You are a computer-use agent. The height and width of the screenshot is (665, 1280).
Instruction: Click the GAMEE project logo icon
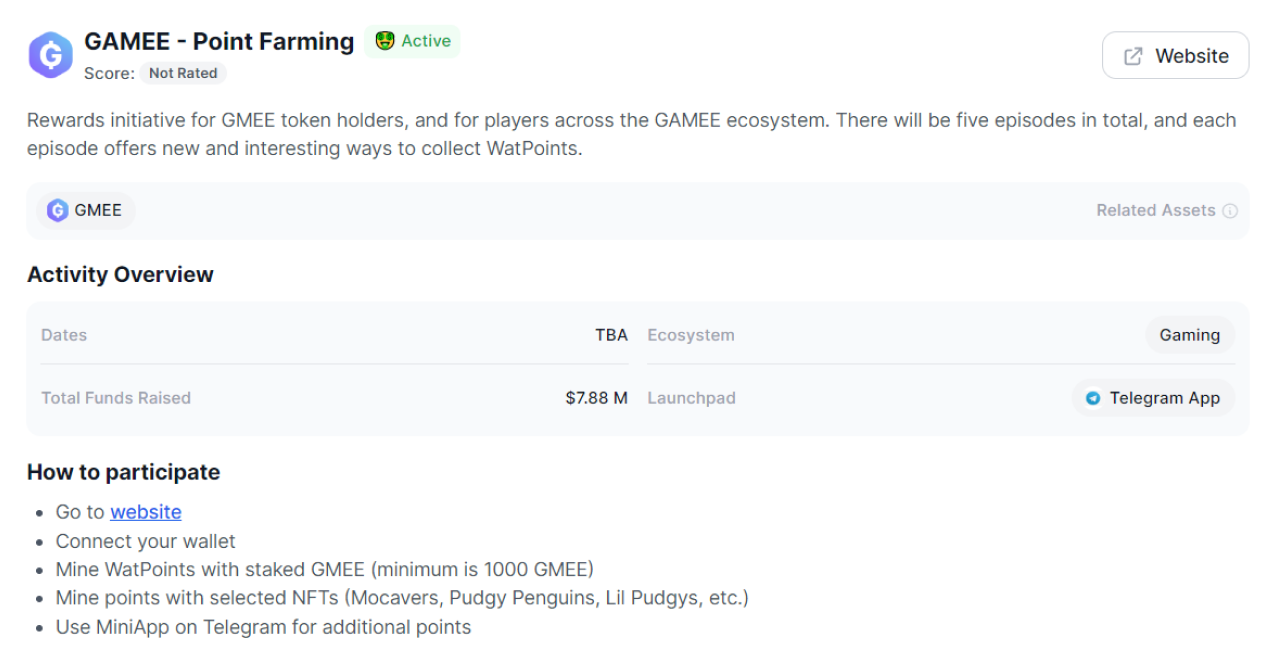50,55
